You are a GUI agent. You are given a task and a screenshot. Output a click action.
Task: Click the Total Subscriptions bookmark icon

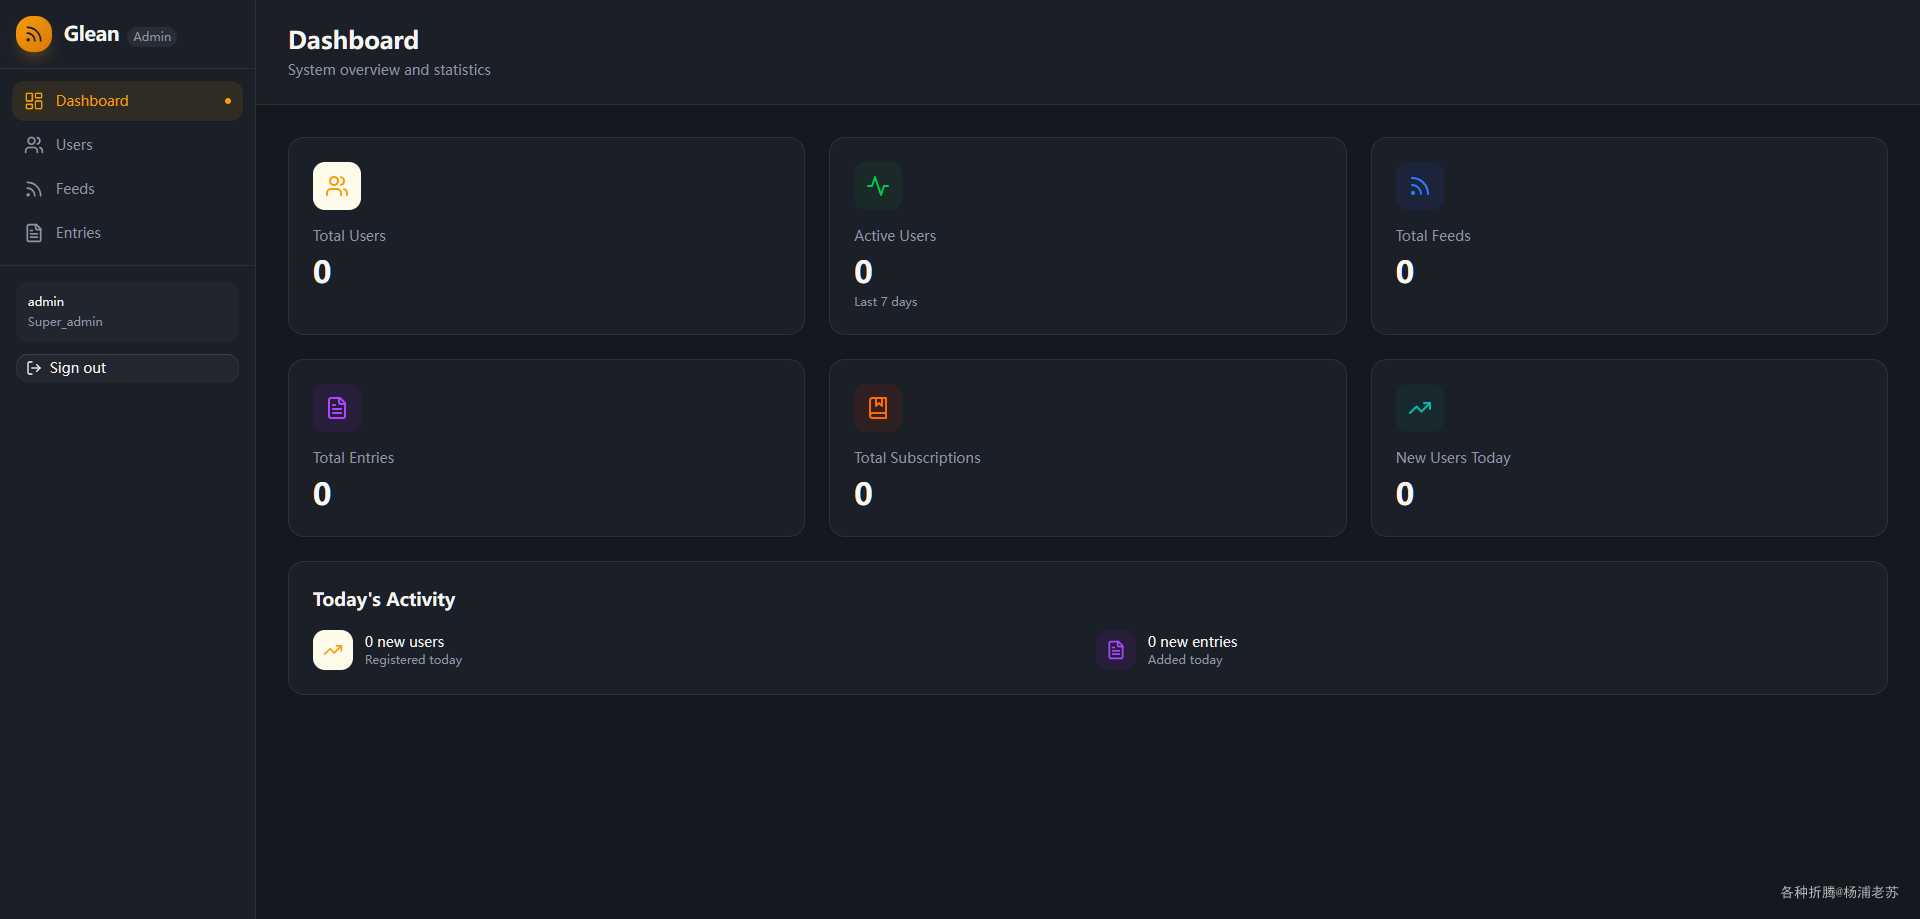tap(878, 408)
